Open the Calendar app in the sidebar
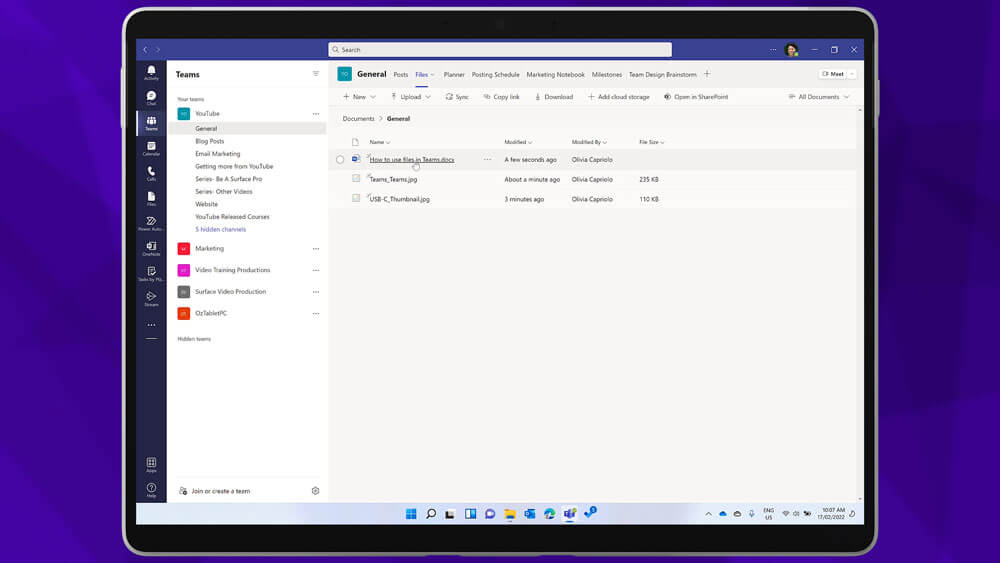 (x=151, y=148)
